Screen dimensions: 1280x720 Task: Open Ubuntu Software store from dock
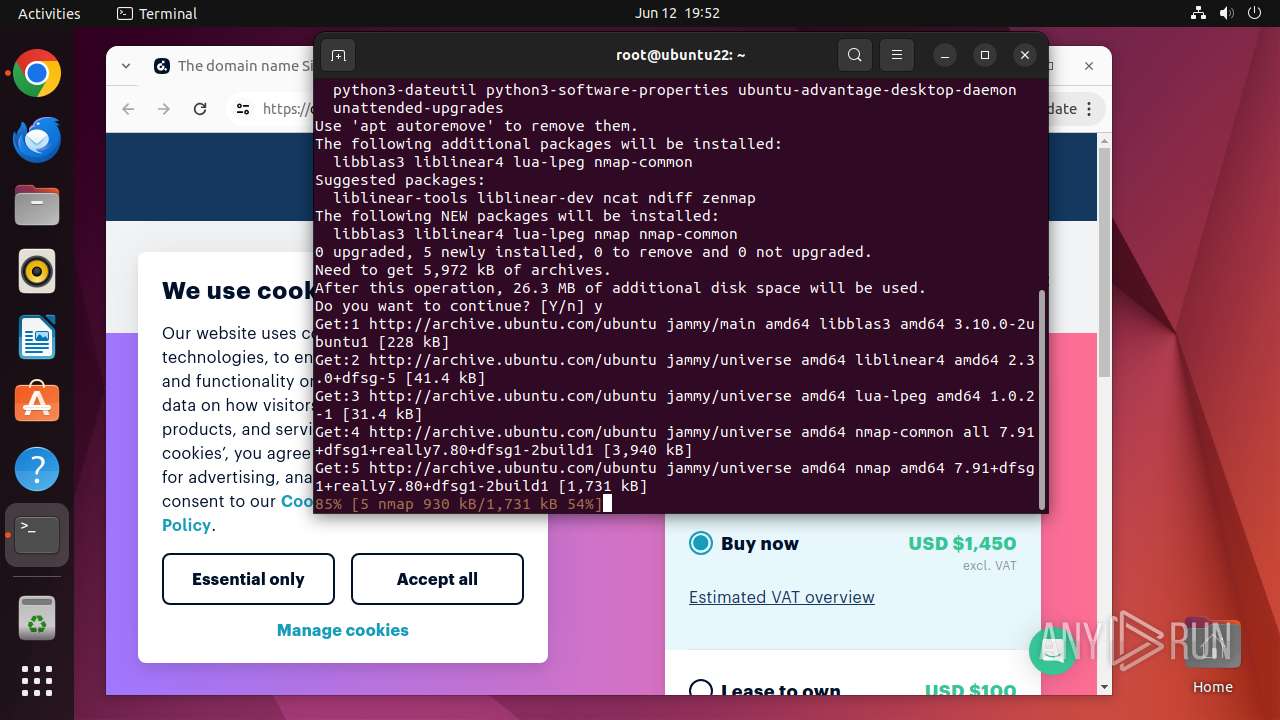tap(37, 403)
